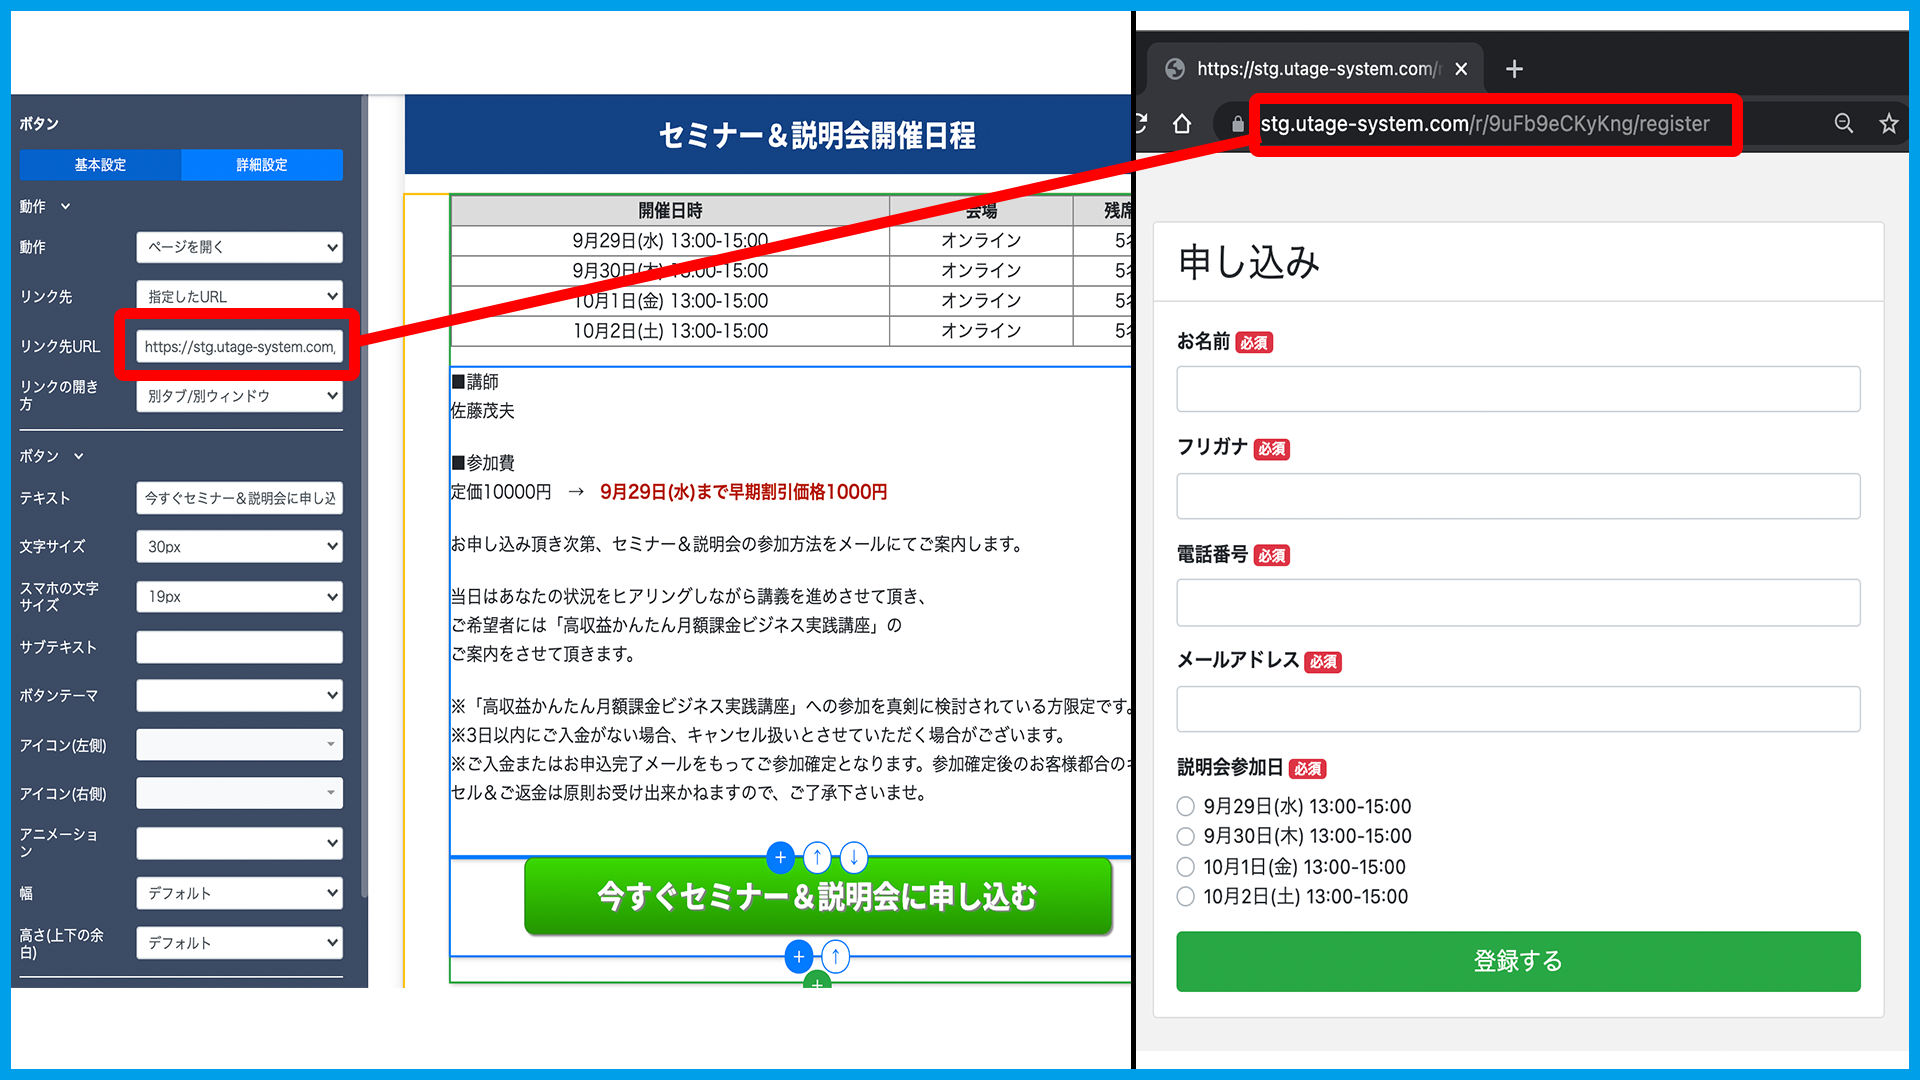Select the 9月29日(水) 13:00-15:00 radio option
The height and width of the screenshot is (1080, 1920).
click(x=1186, y=806)
